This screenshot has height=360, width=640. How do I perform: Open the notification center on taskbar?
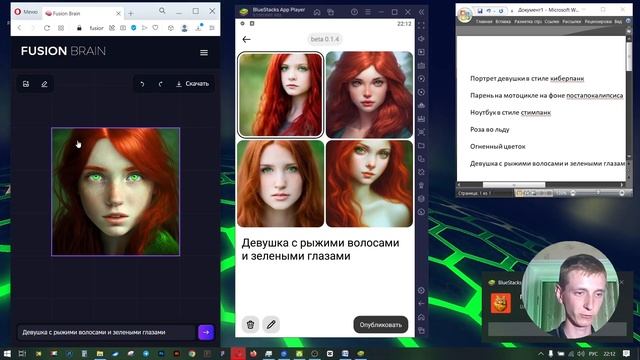pos(627,353)
